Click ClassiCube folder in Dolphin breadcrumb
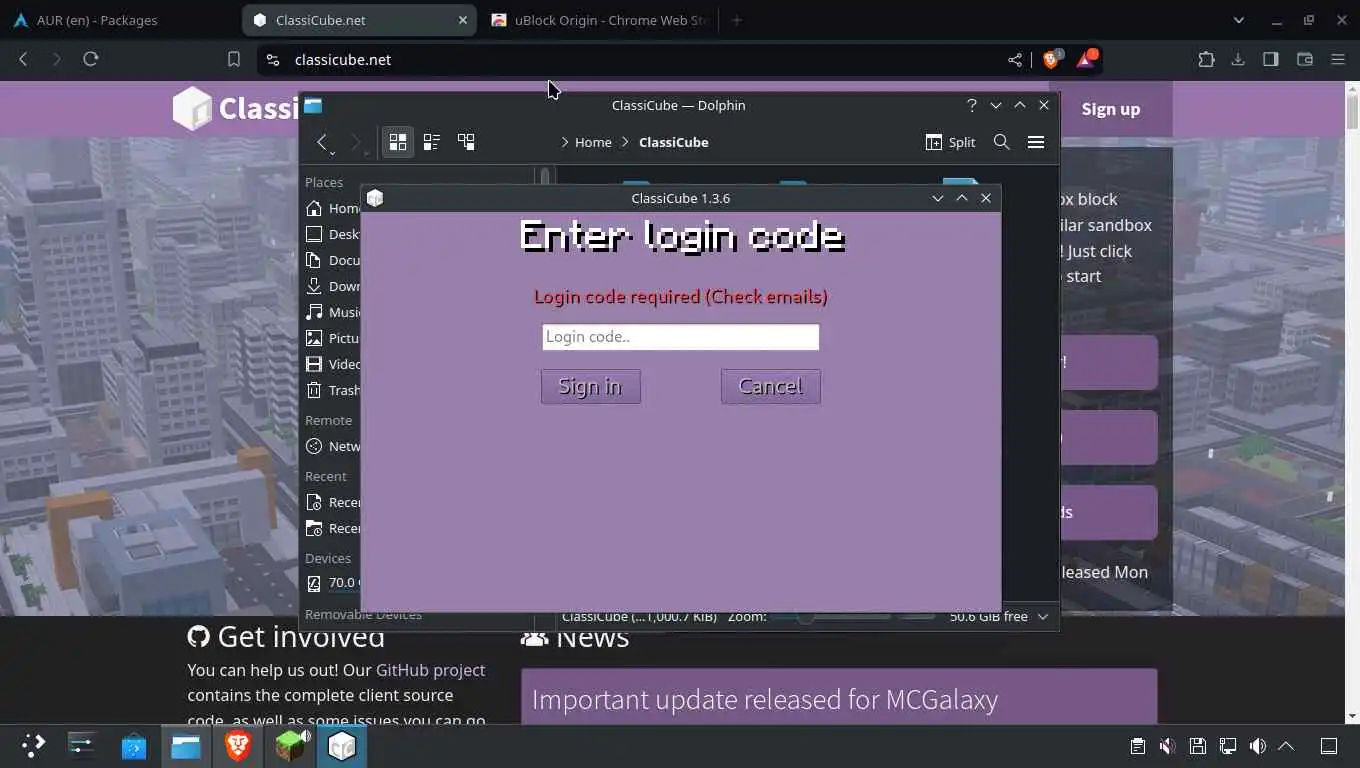The image size is (1360, 768). click(x=673, y=142)
